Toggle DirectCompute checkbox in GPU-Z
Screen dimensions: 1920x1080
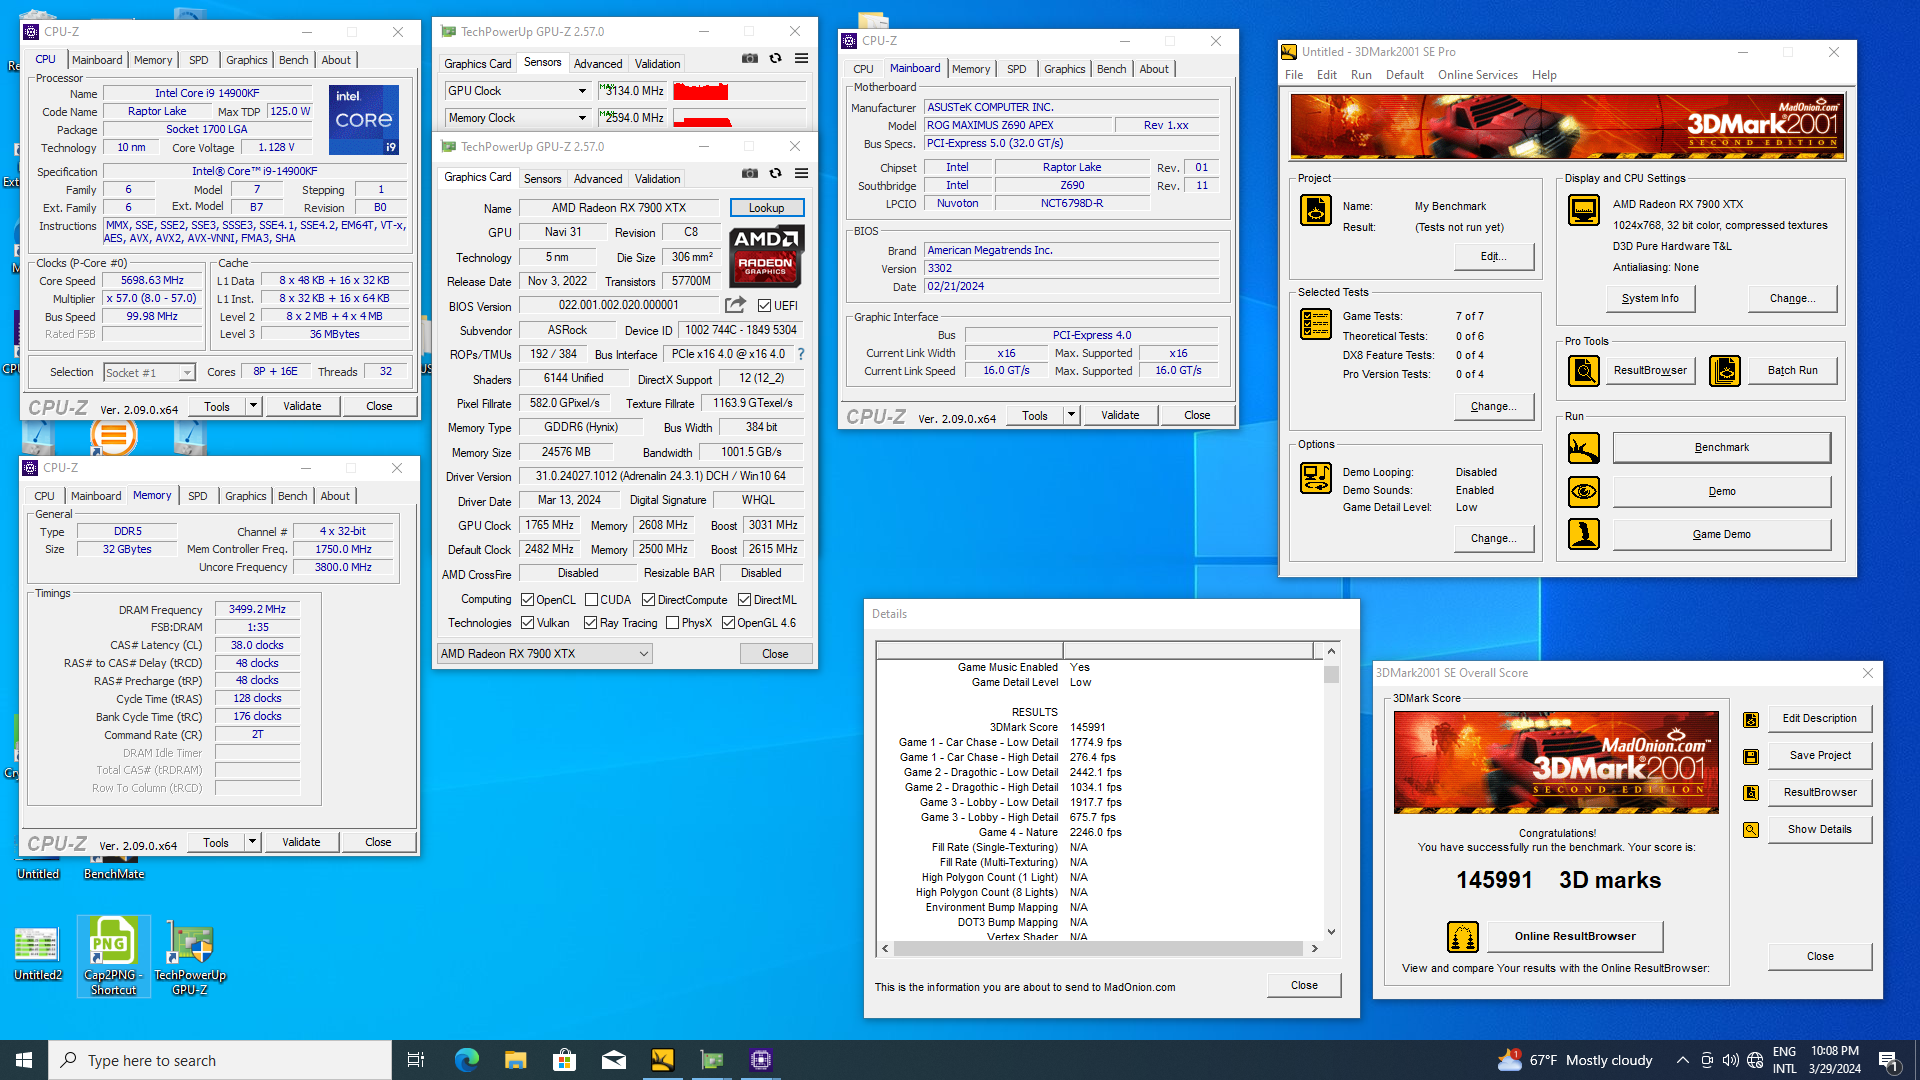648,600
